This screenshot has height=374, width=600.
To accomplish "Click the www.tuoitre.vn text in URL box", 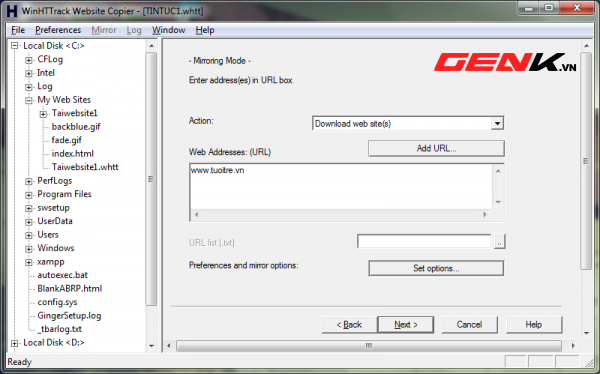I will tap(217, 171).
